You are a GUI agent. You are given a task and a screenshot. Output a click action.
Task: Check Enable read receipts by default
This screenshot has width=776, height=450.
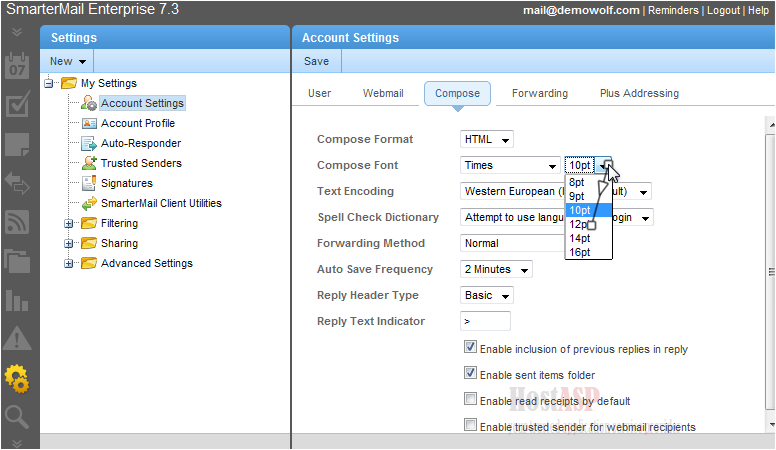470,399
